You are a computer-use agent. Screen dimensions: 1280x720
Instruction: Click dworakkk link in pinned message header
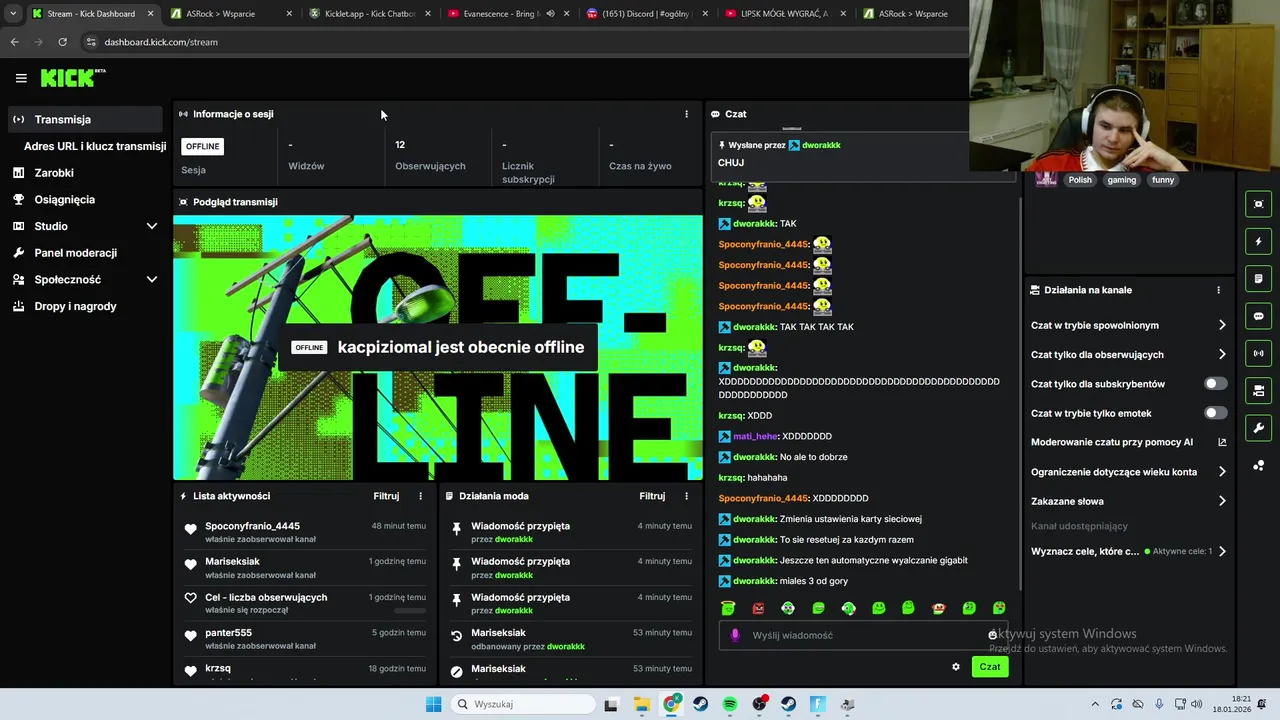coord(821,145)
